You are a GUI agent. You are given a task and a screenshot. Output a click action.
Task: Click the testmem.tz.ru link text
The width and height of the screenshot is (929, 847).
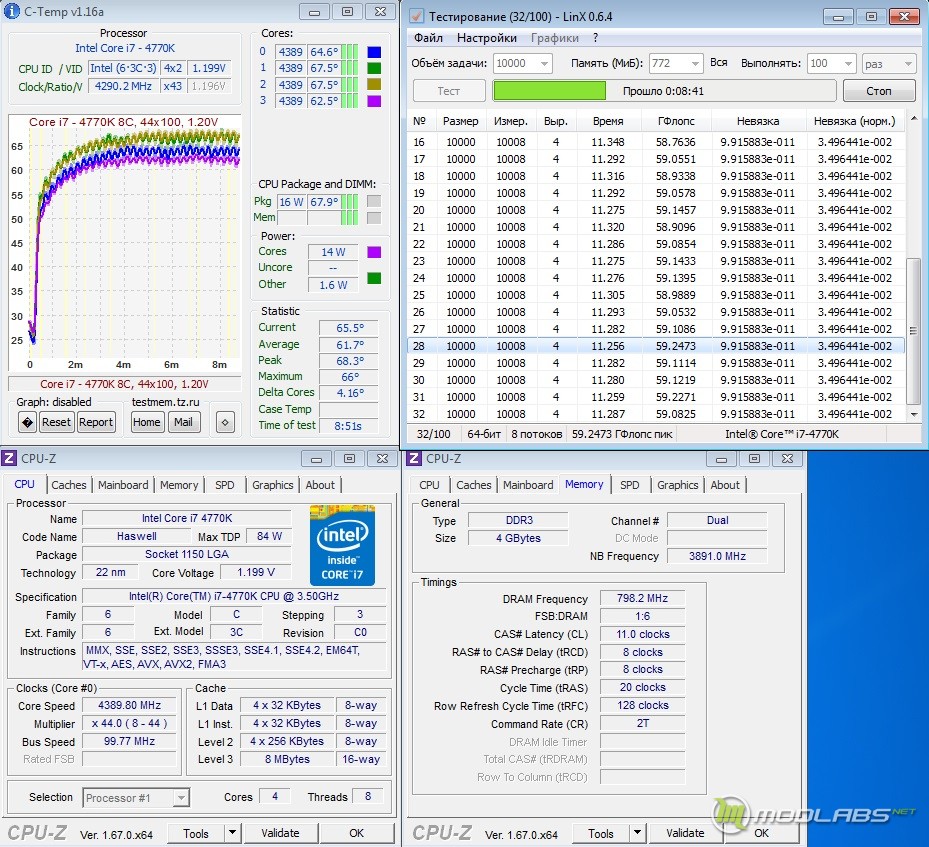pyautogui.click(x=165, y=402)
